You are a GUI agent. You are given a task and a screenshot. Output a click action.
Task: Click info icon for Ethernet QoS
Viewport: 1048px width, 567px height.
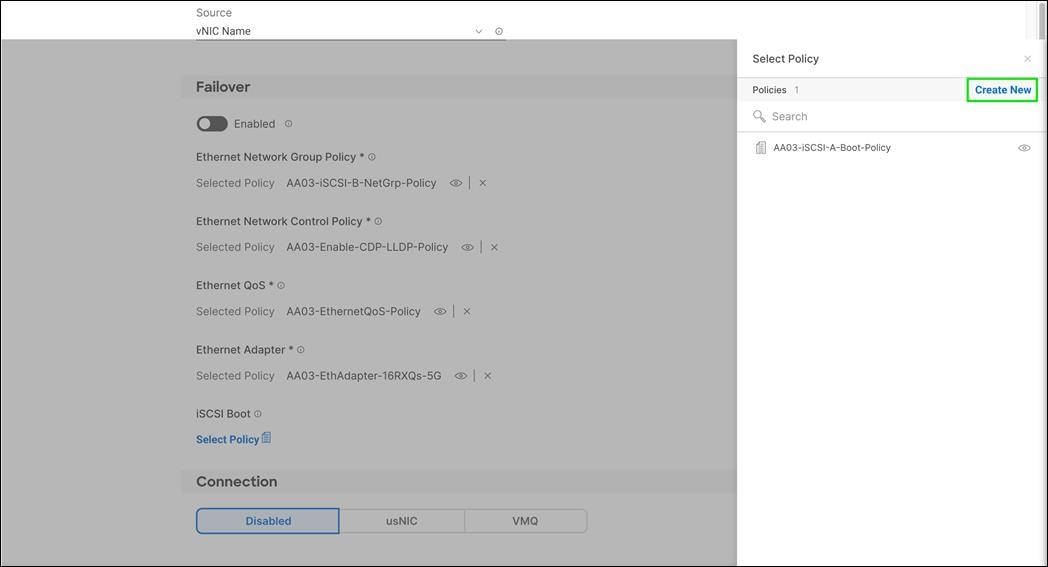pos(281,286)
